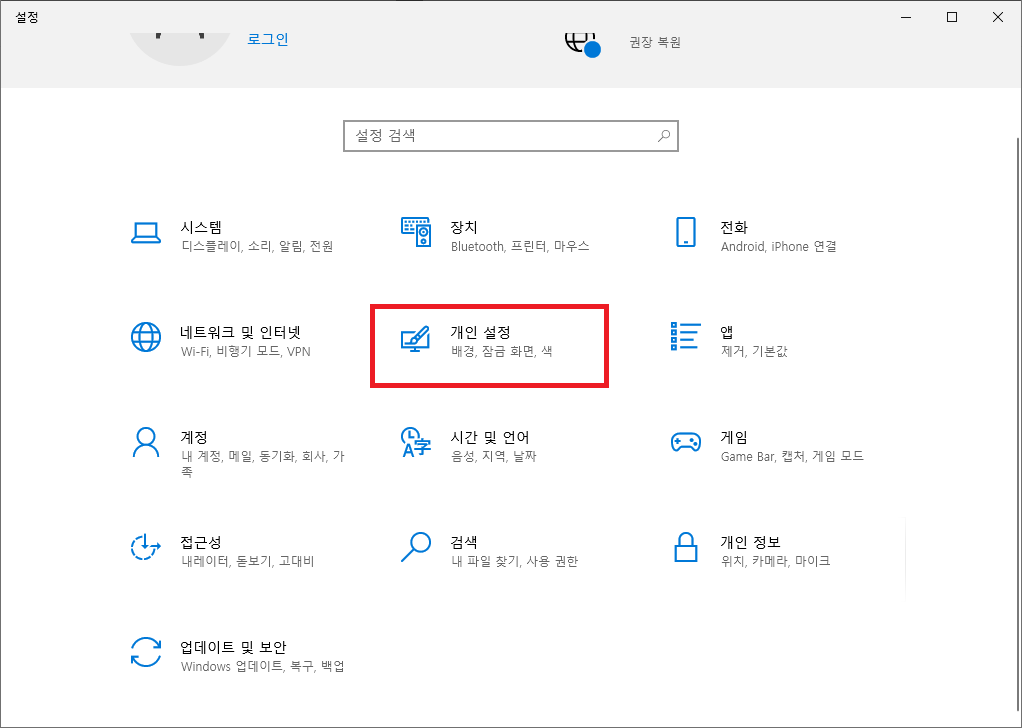Open the 개인 정보 padlock icon
The height and width of the screenshot is (728, 1022).
click(x=686, y=547)
